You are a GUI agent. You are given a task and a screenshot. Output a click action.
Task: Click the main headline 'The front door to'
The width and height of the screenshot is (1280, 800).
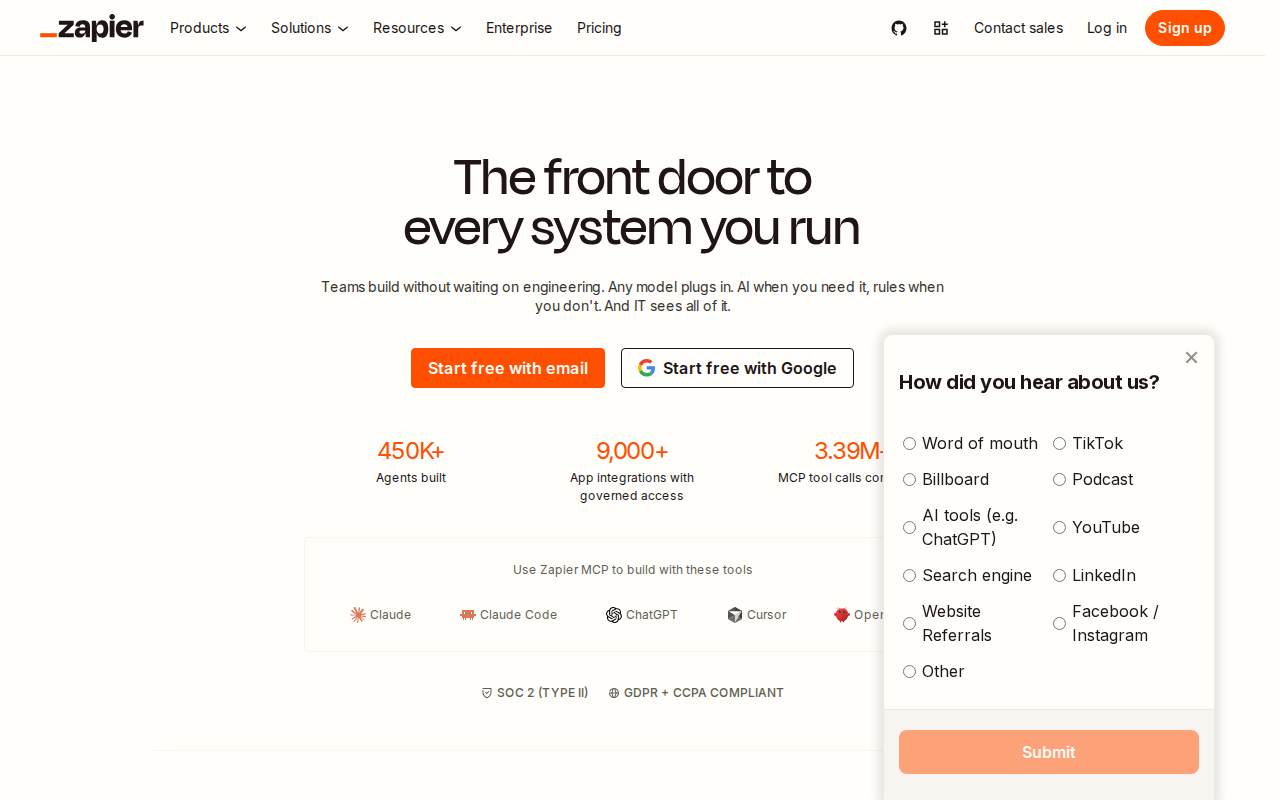click(x=632, y=178)
